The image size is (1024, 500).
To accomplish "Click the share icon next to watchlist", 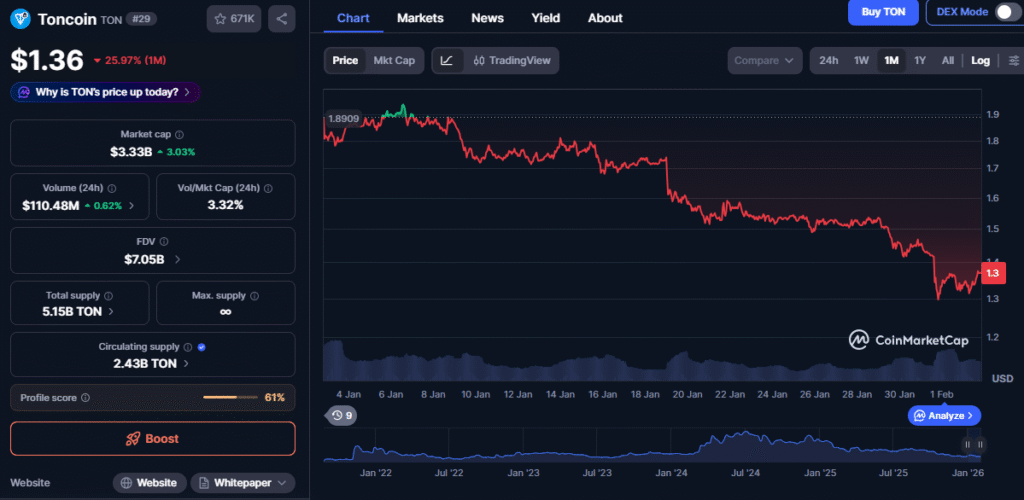I will [x=281, y=18].
